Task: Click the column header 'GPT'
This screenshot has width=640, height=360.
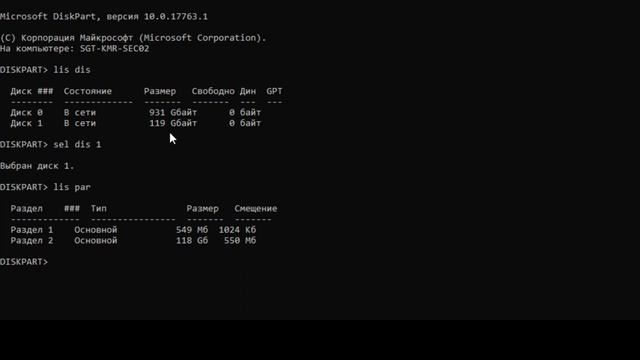Action: click(x=274, y=91)
